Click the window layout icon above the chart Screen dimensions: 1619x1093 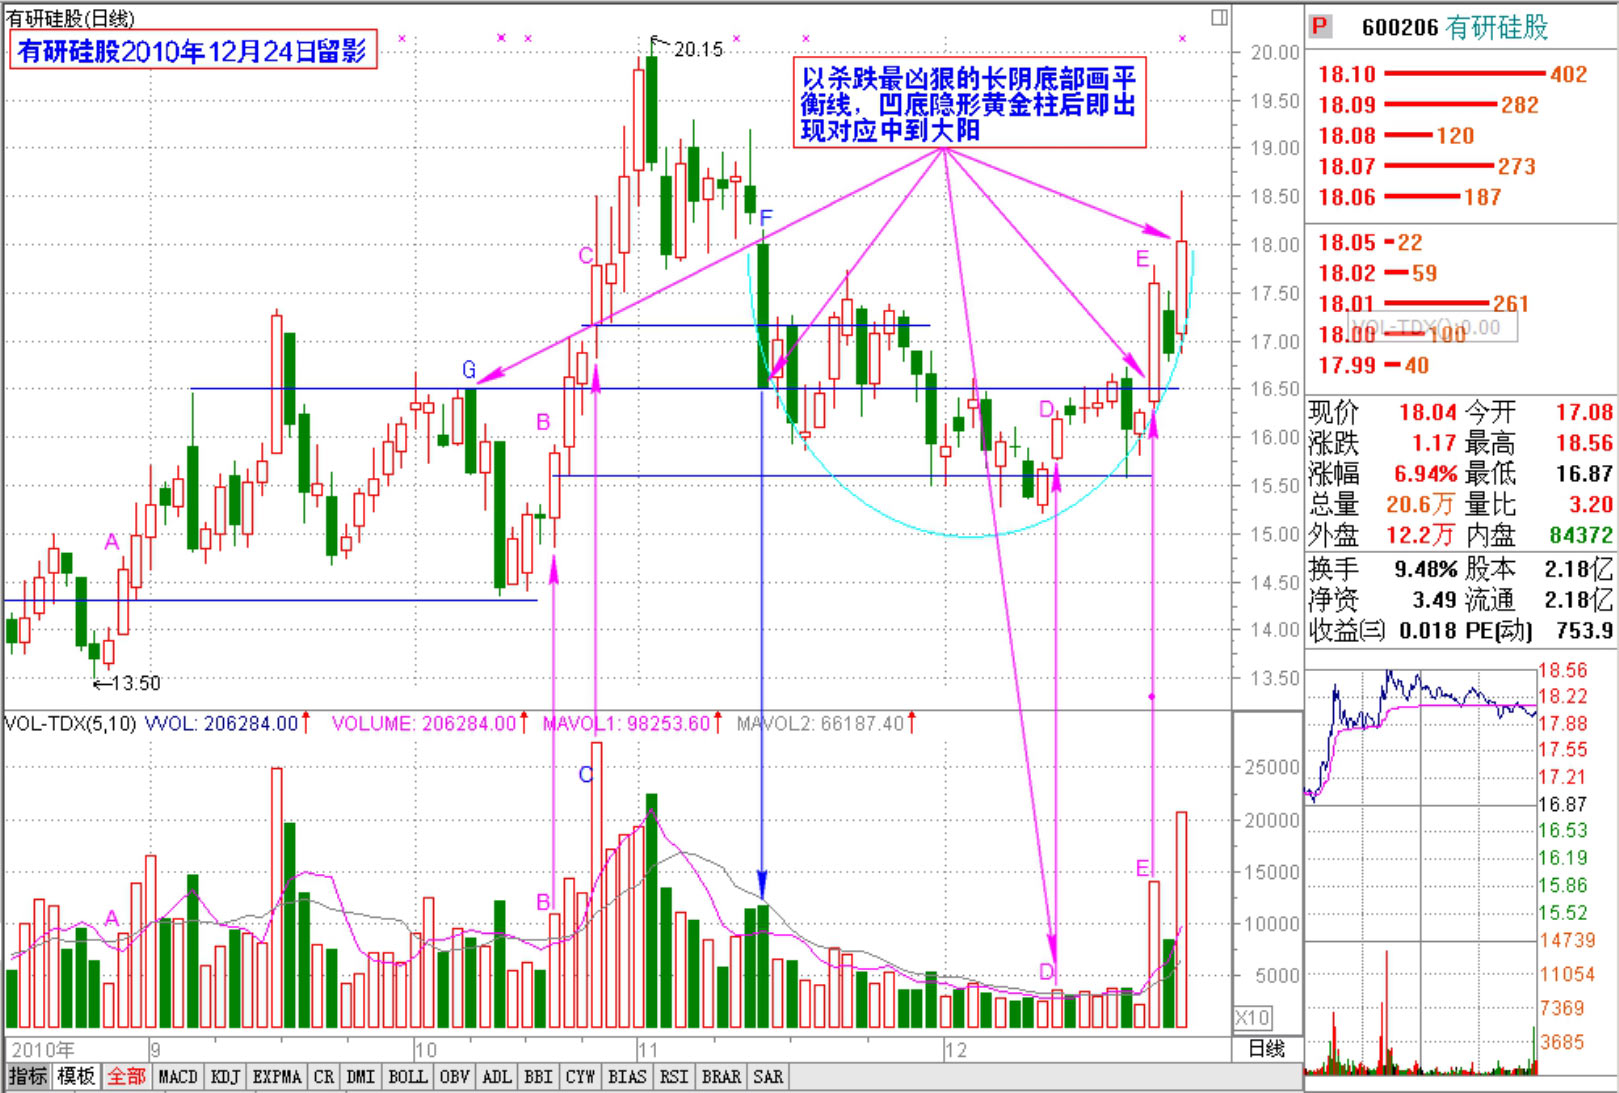click(1219, 17)
